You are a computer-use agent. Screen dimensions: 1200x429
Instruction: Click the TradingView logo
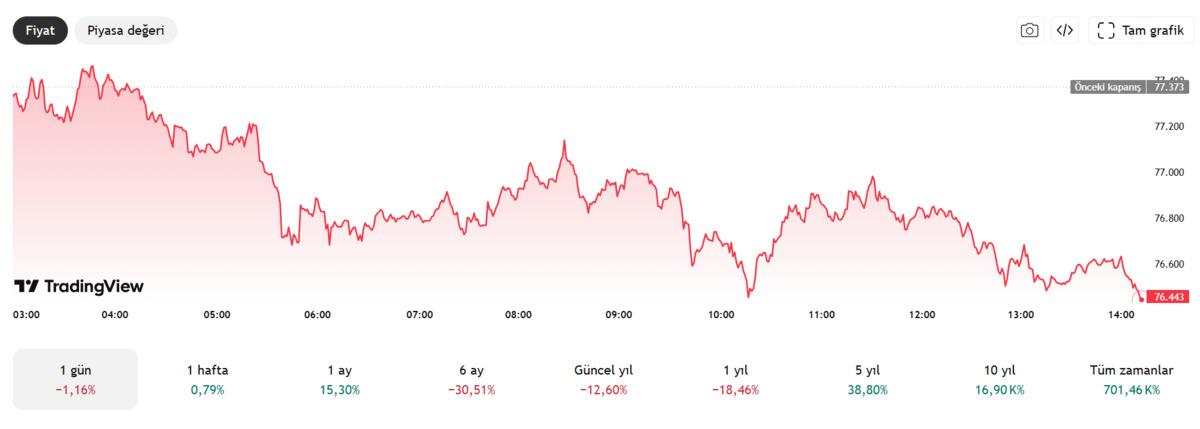[79, 287]
